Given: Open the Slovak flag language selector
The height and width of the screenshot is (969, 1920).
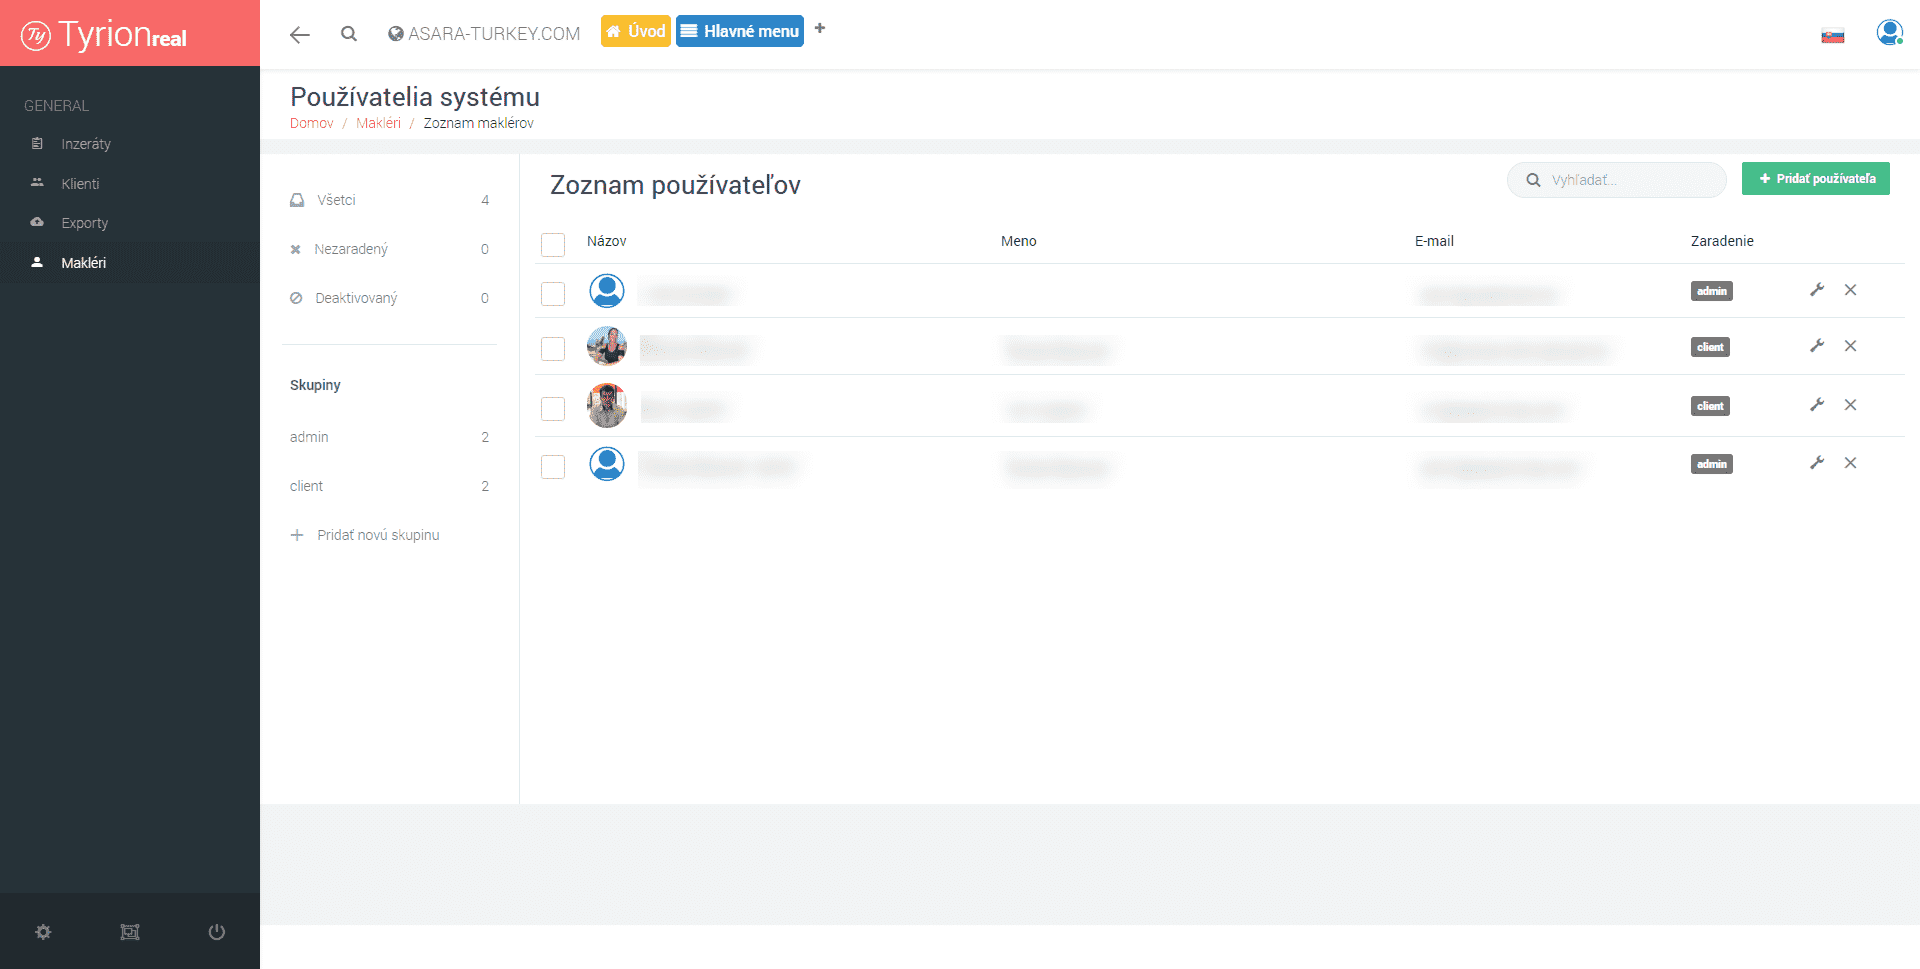Looking at the screenshot, I should pyautogui.click(x=1832, y=37).
